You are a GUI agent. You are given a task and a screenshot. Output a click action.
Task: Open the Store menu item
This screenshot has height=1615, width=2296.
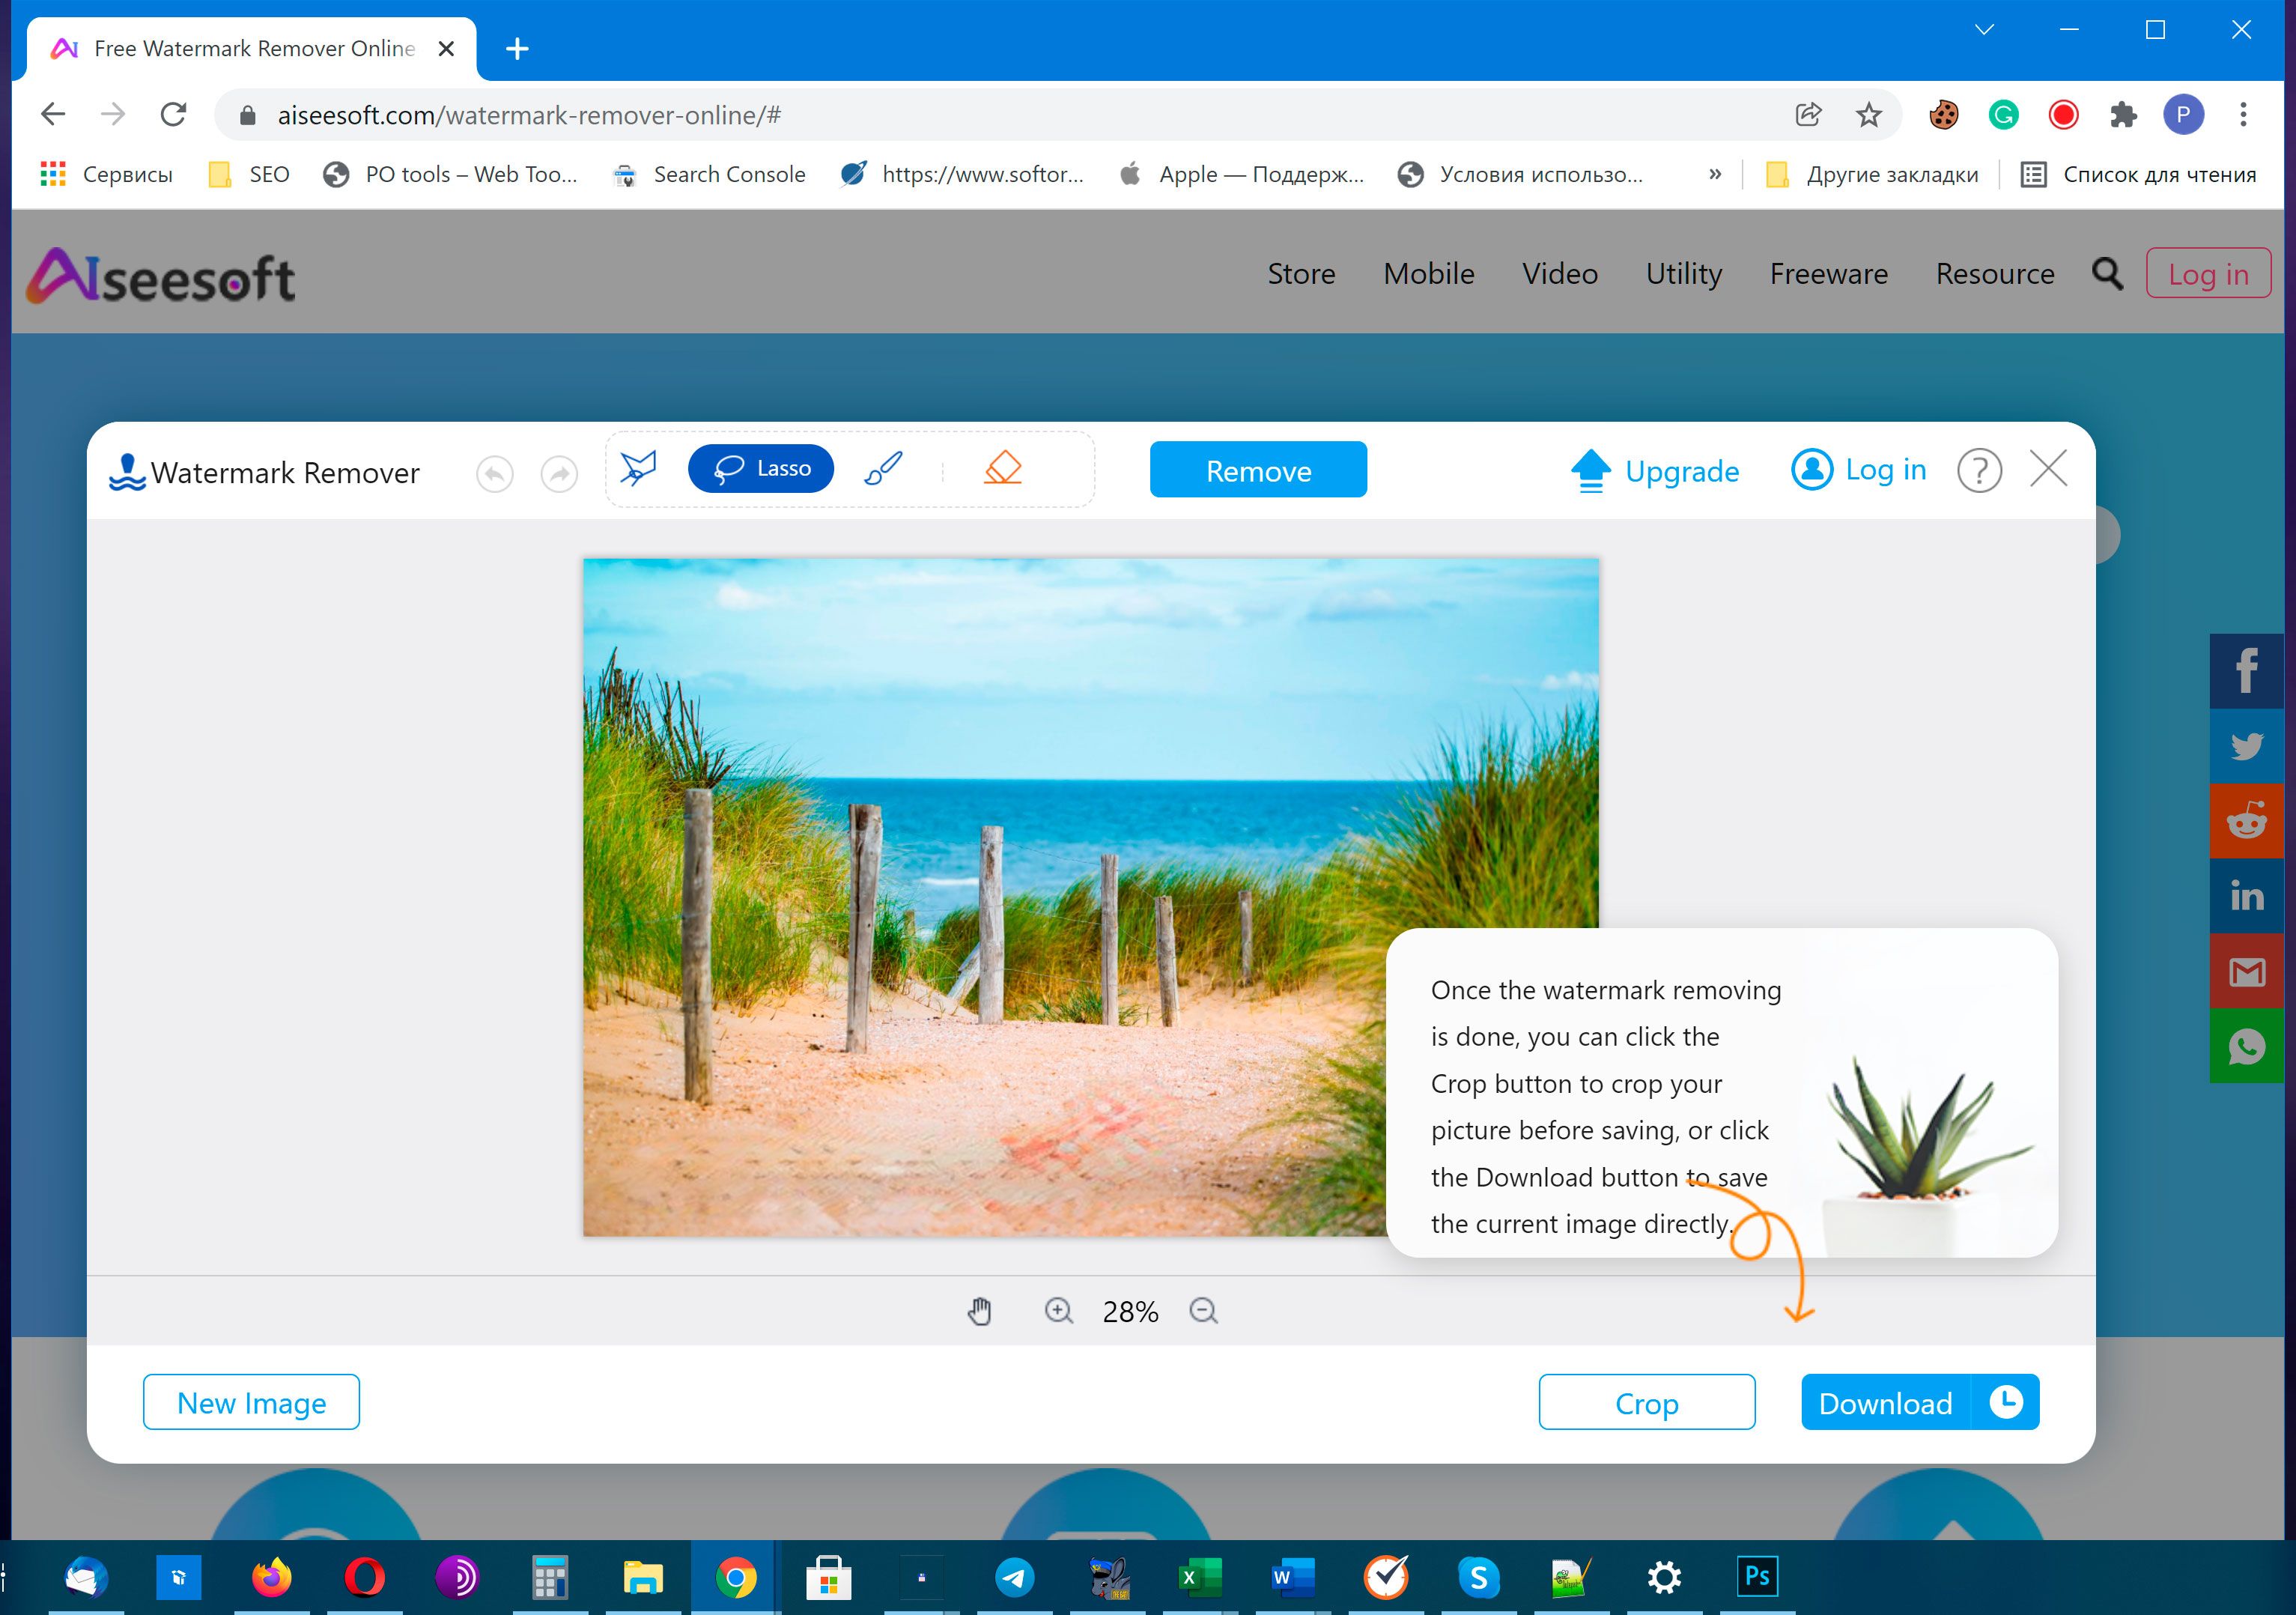click(1302, 273)
